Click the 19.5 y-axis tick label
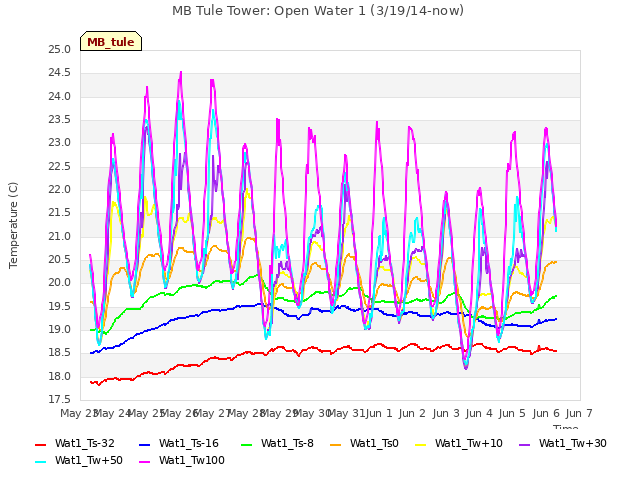640x480 pixels. (x=60, y=307)
